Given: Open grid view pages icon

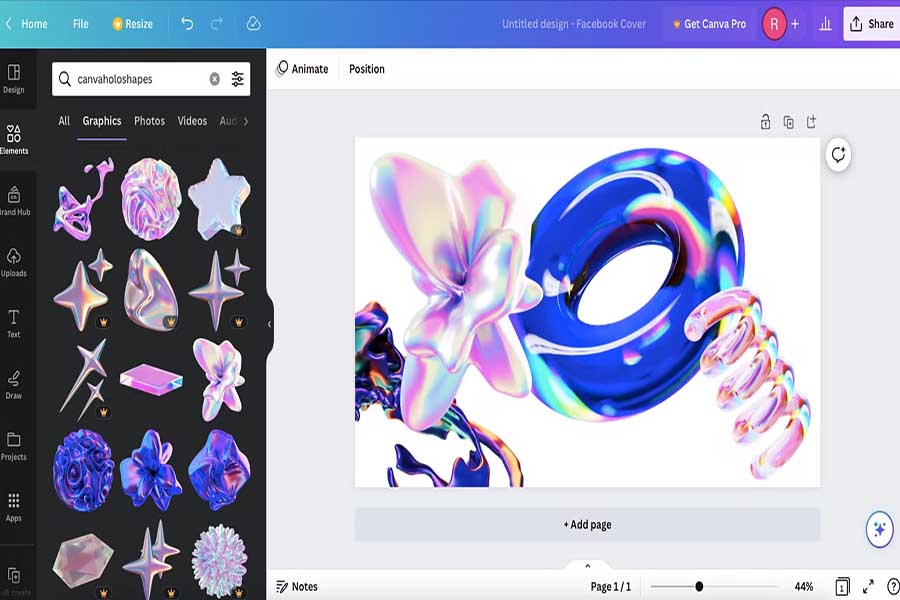Looking at the screenshot, I should coord(842,586).
